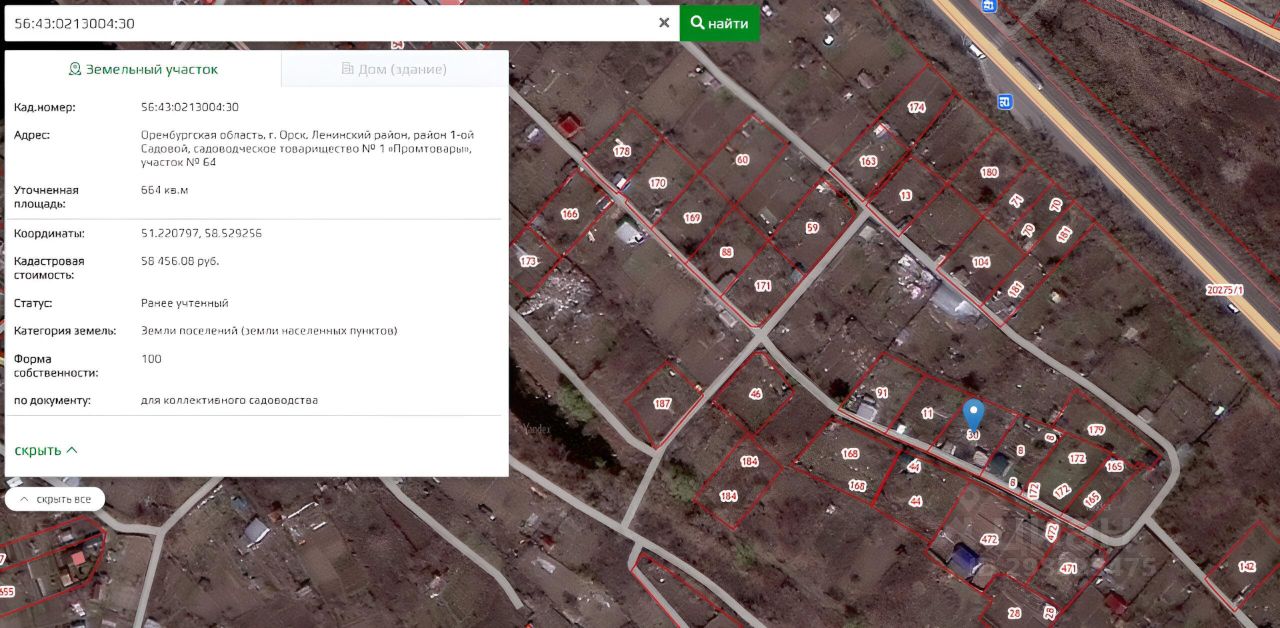
Task: Select parcel 59 on the map
Action: click(812, 228)
